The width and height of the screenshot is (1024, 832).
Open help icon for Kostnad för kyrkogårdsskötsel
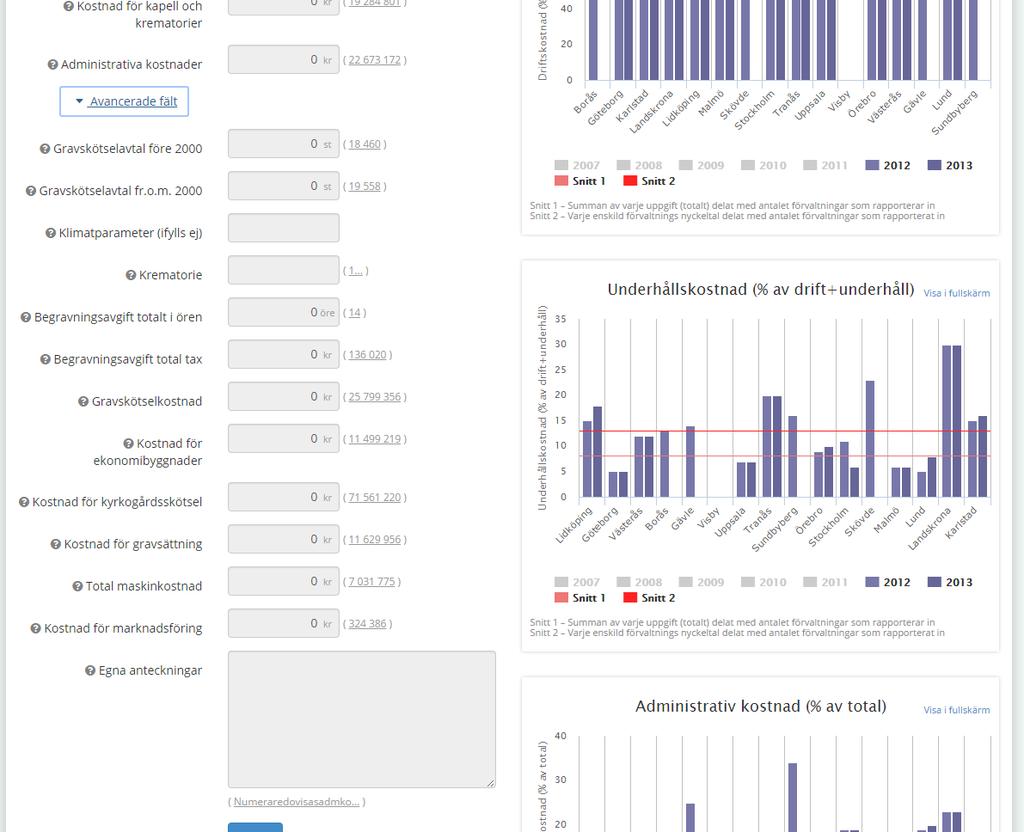24,502
